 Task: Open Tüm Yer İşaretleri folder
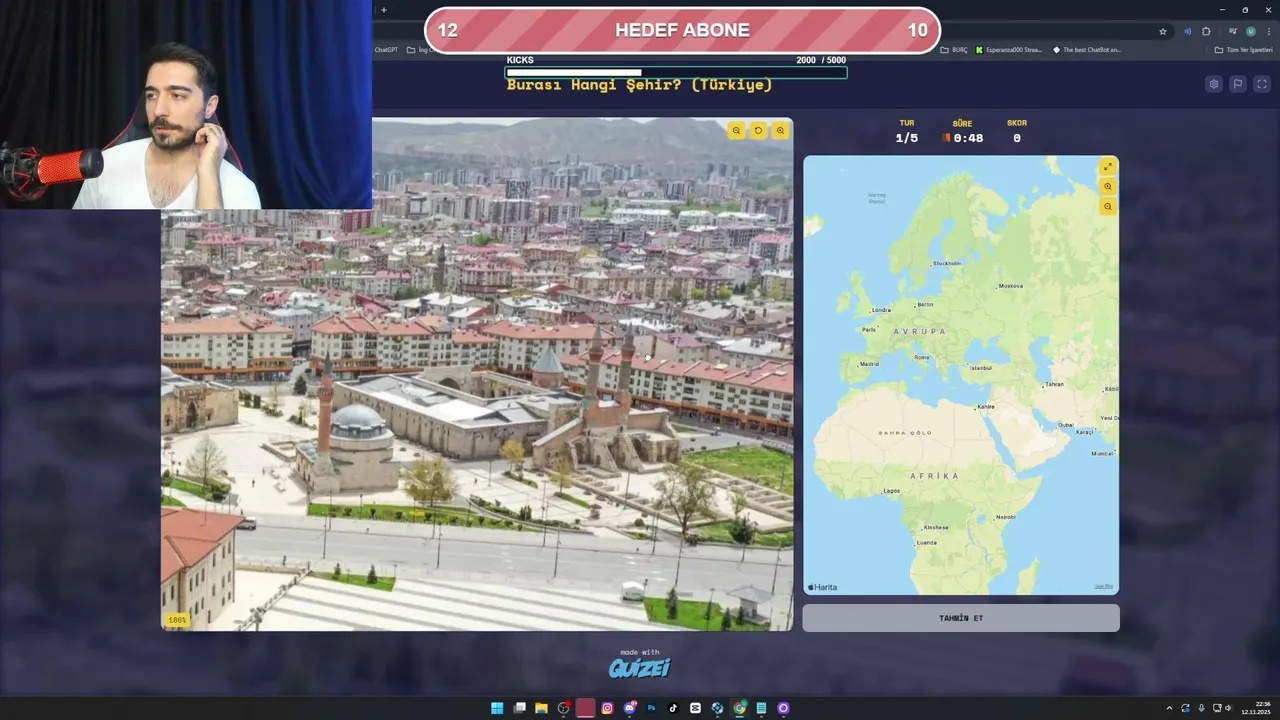pos(1244,49)
